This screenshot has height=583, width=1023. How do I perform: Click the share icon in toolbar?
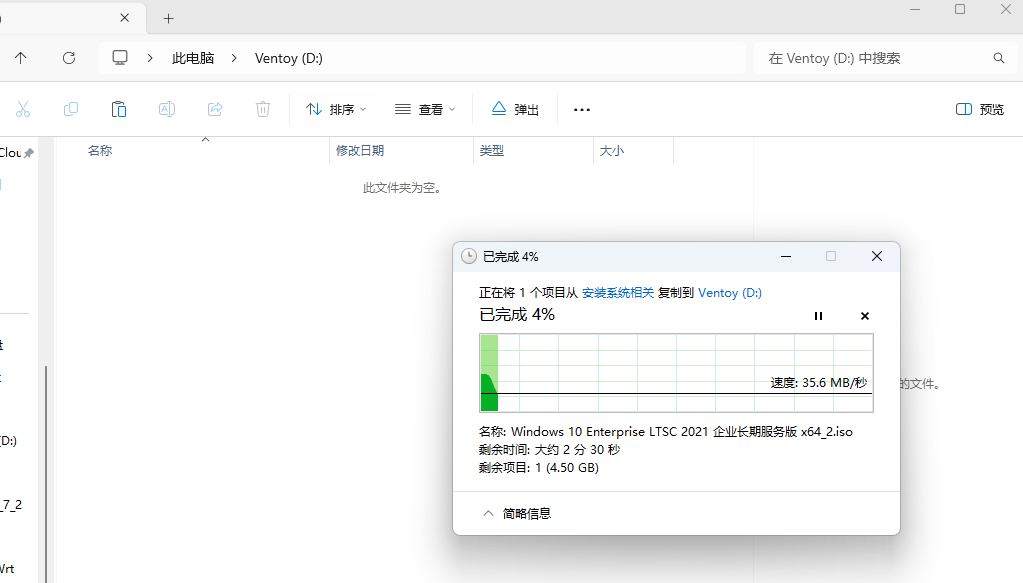click(x=215, y=109)
